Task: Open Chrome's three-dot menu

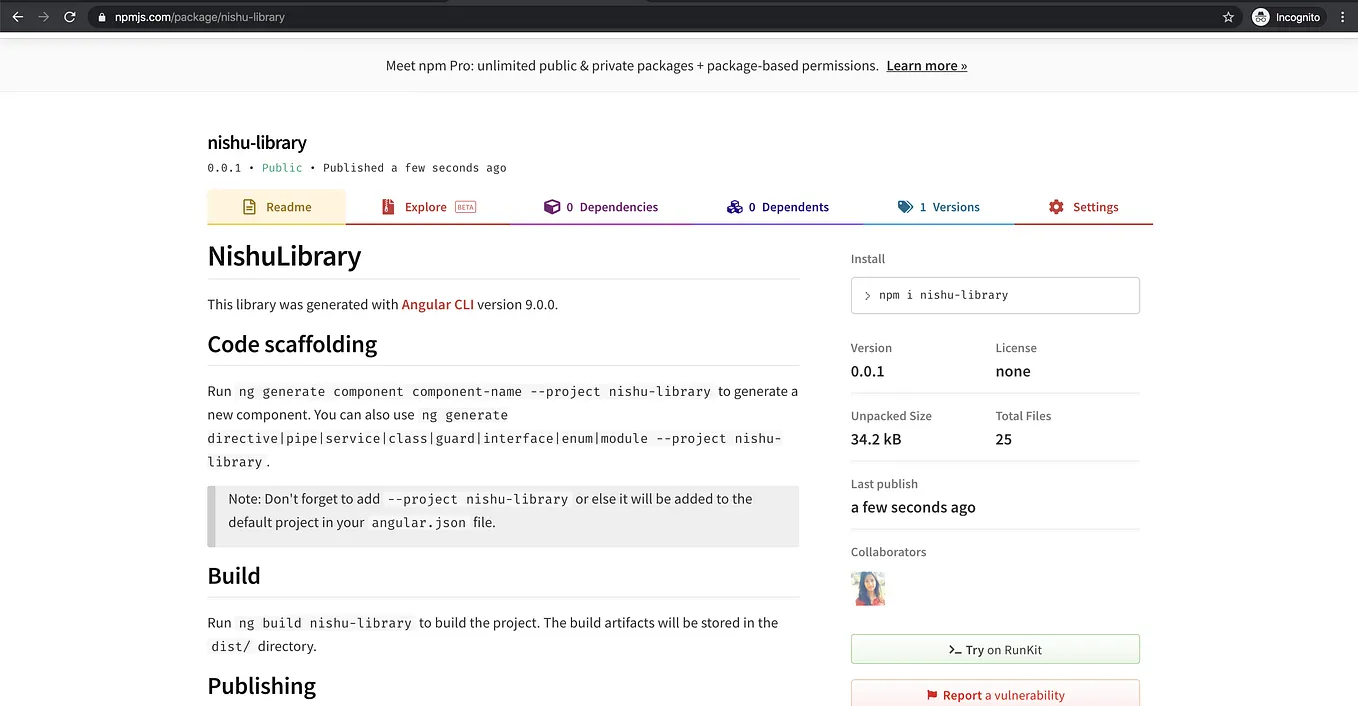Action: (x=1343, y=16)
